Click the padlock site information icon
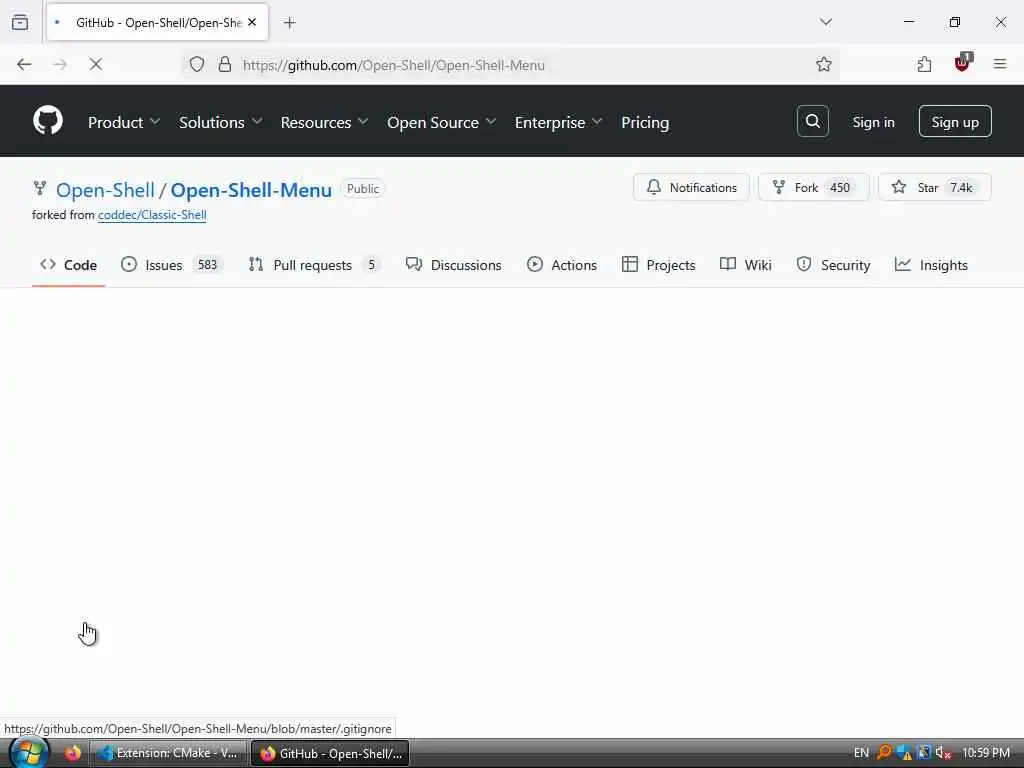1024x768 pixels. pos(225,64)
